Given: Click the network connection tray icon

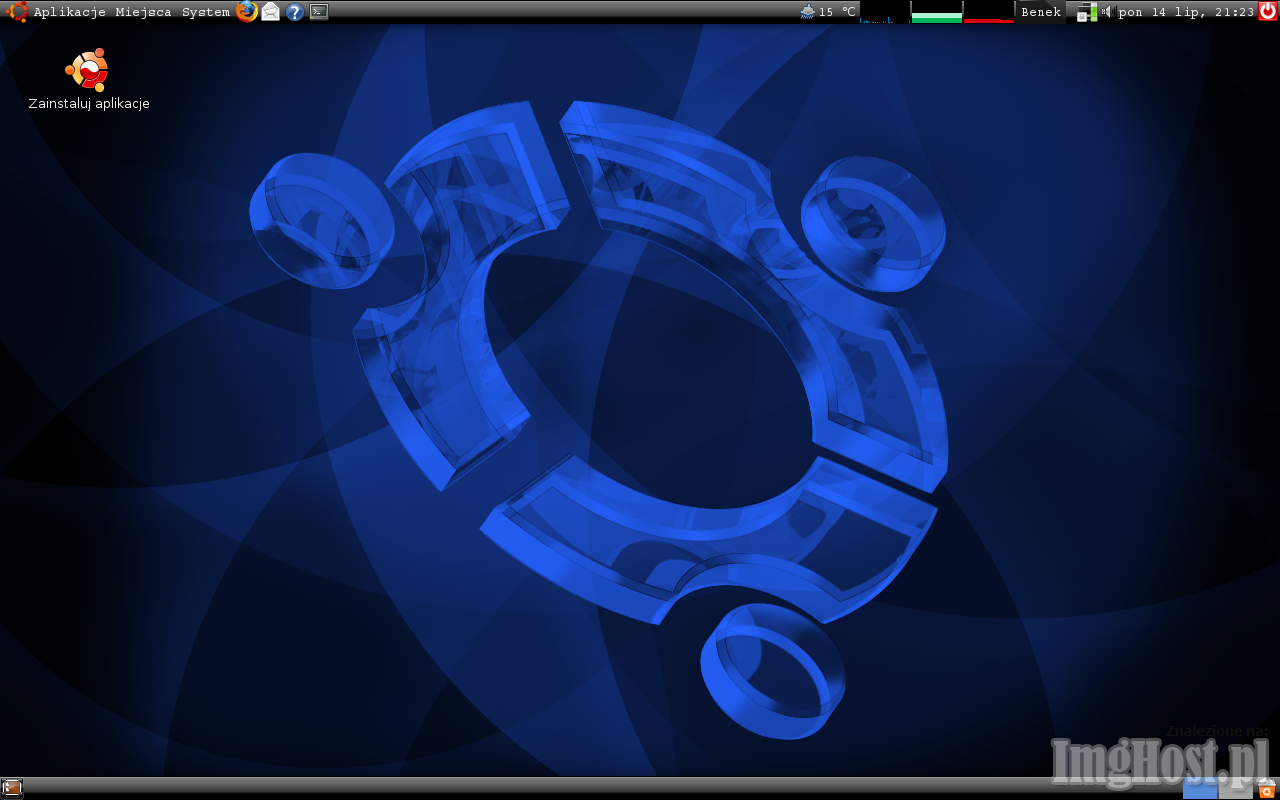Looking at the screenshot, I should click(x=1087, y=12).
